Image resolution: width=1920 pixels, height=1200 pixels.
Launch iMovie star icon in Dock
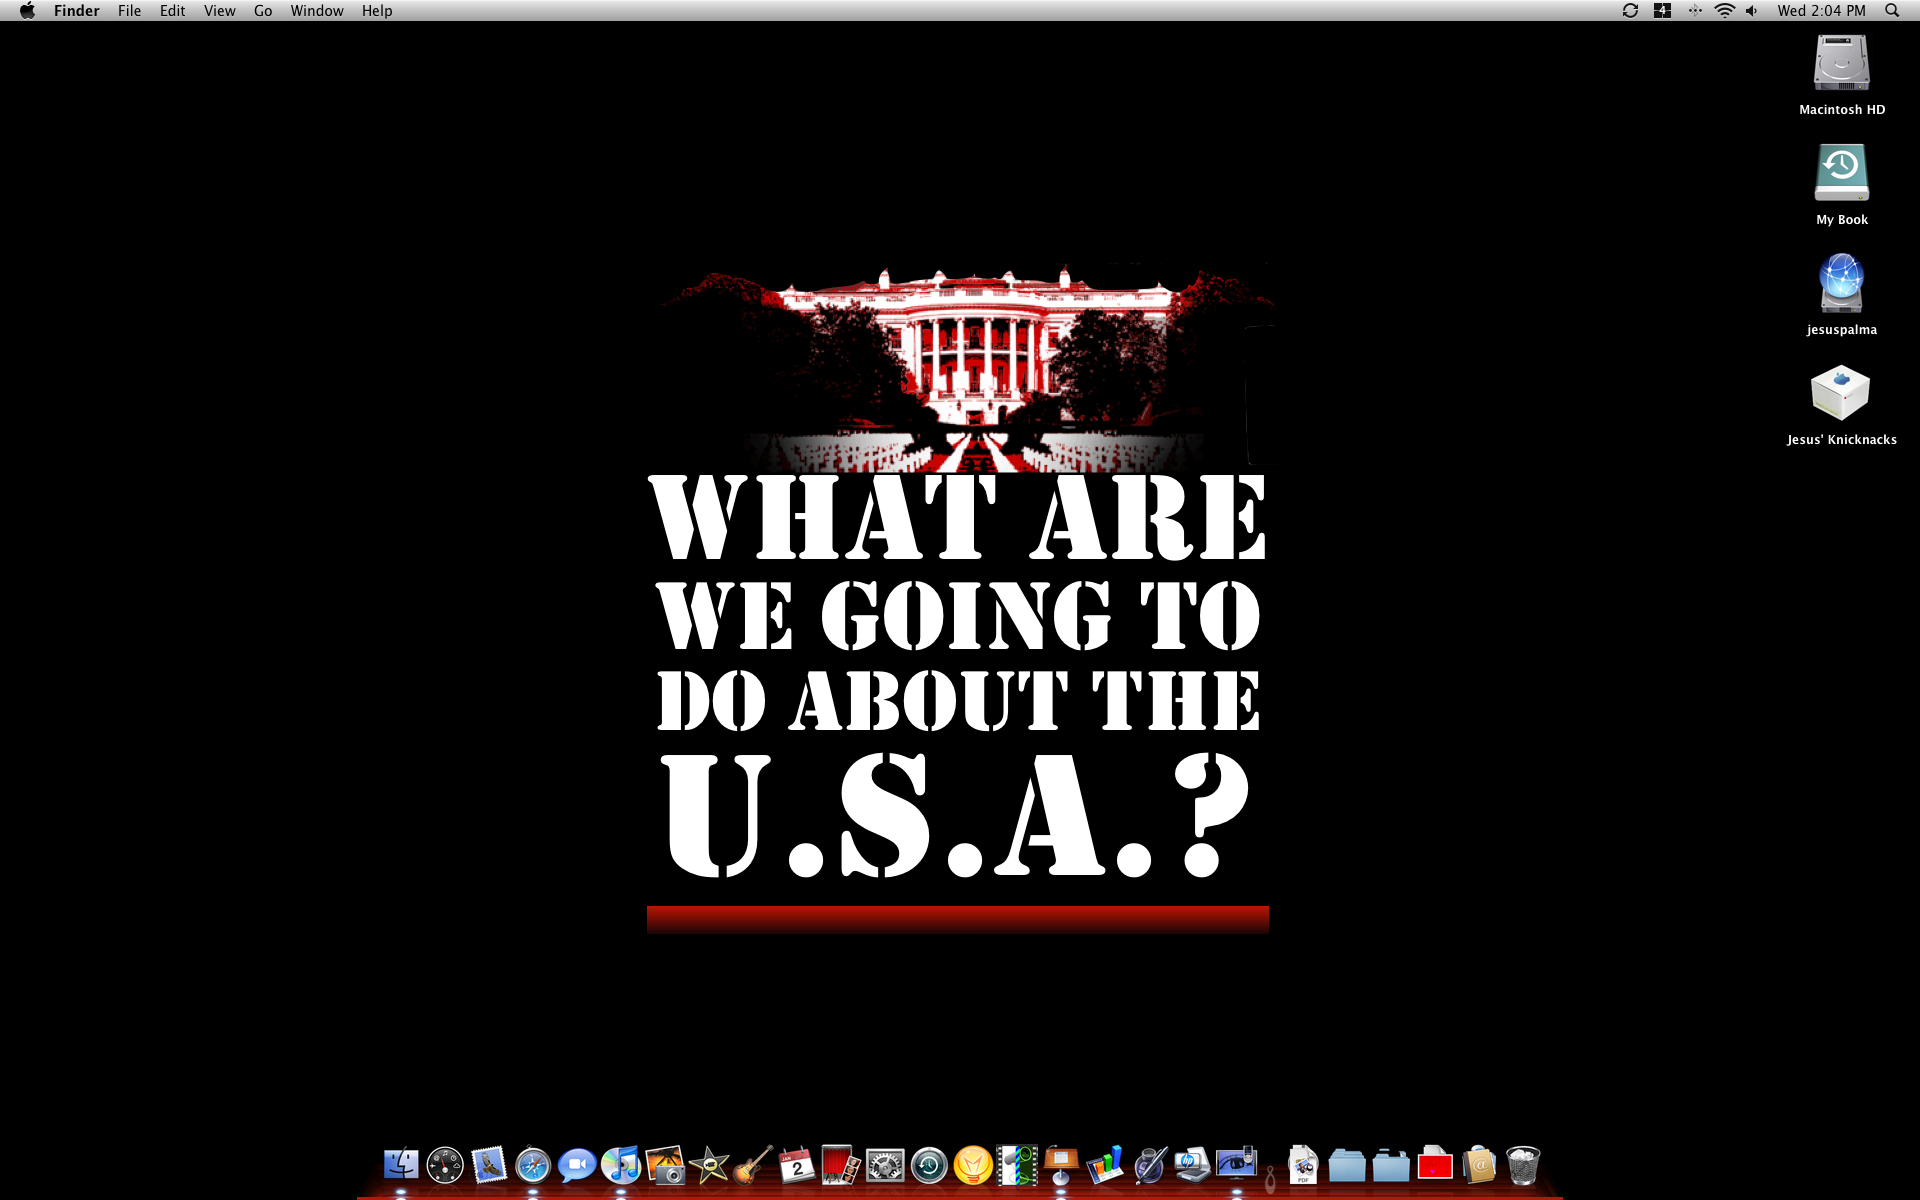tap(709, 1165)
